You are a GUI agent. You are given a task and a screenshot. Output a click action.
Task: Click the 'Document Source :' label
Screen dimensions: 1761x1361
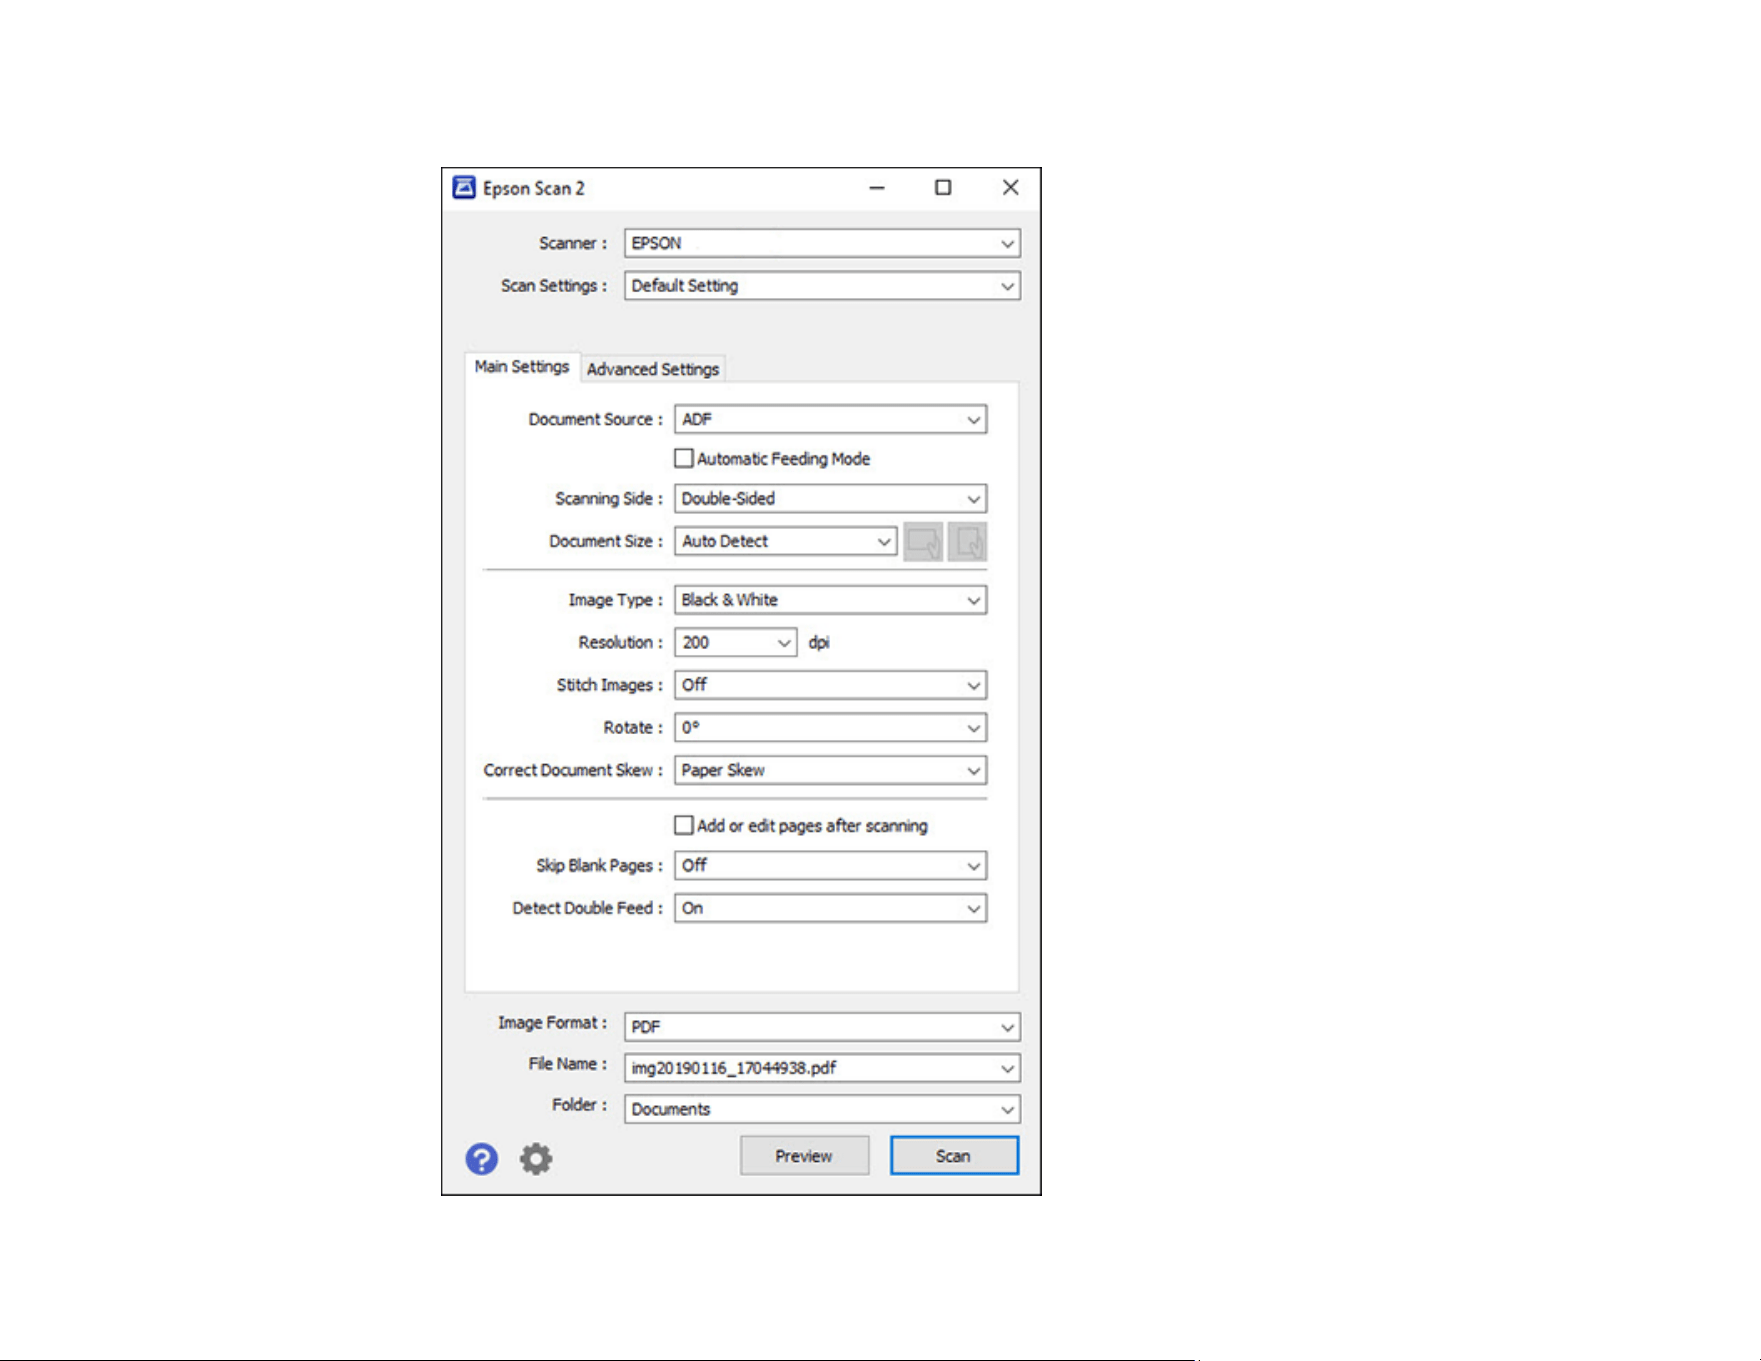click(595, 420)
